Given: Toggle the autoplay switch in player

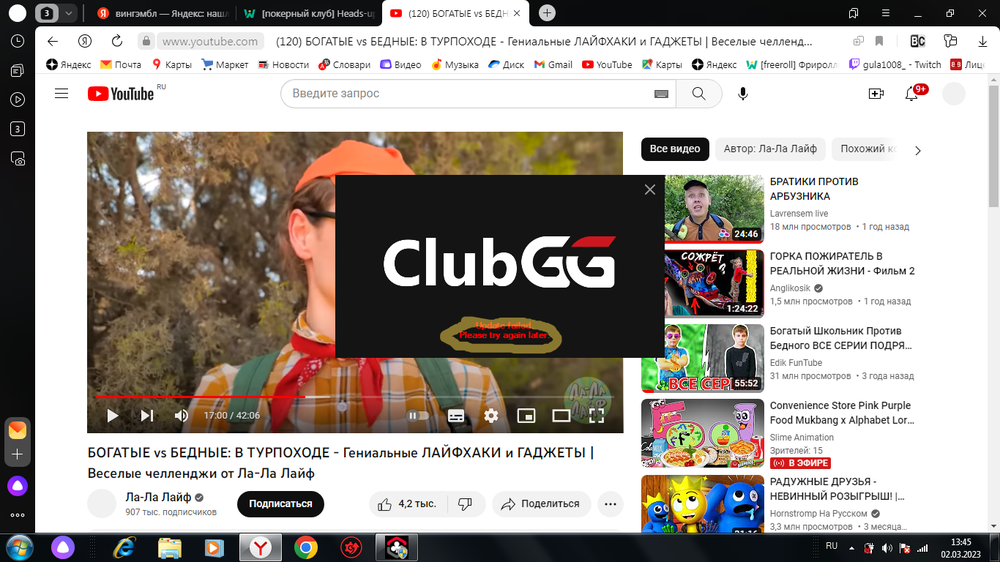Looking at the screenshot, I should click(x=417, y=415).
